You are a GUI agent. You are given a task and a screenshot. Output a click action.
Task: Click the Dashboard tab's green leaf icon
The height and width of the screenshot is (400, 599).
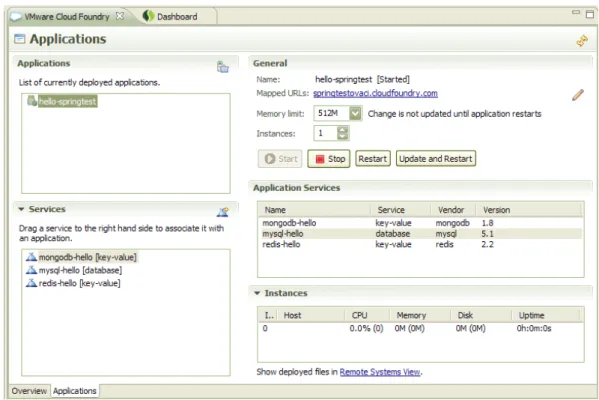point(148,16)
